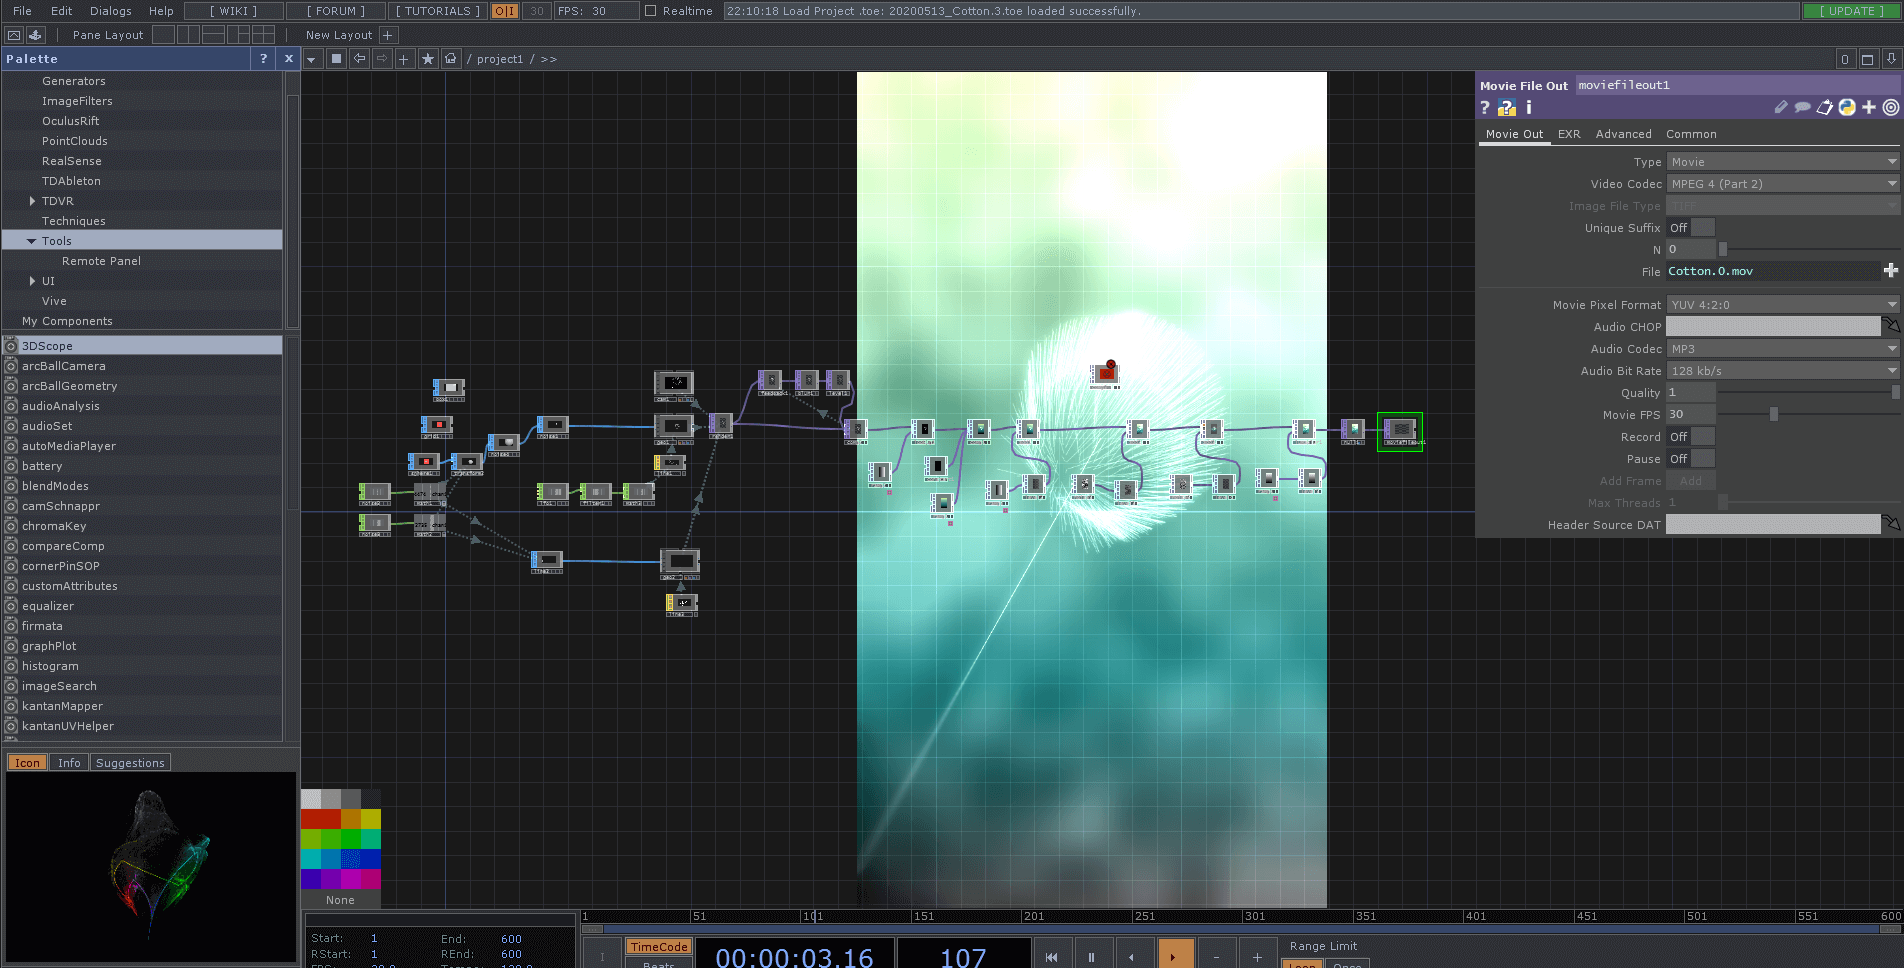Click the pencil edit icon in parameter header
Image resolution: width=1904 pixels, height=968 pixels.
pos(1781,107)
